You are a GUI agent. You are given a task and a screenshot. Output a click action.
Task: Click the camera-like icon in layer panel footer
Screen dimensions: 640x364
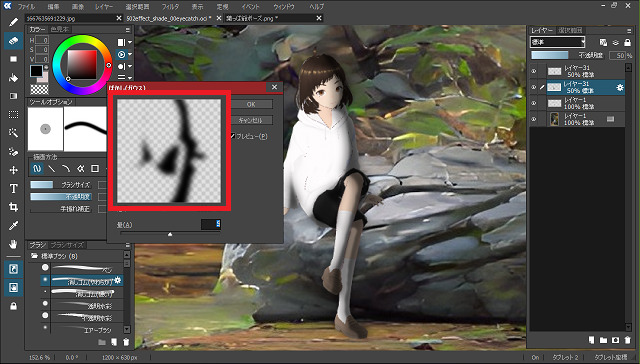(x=616, y=340)
